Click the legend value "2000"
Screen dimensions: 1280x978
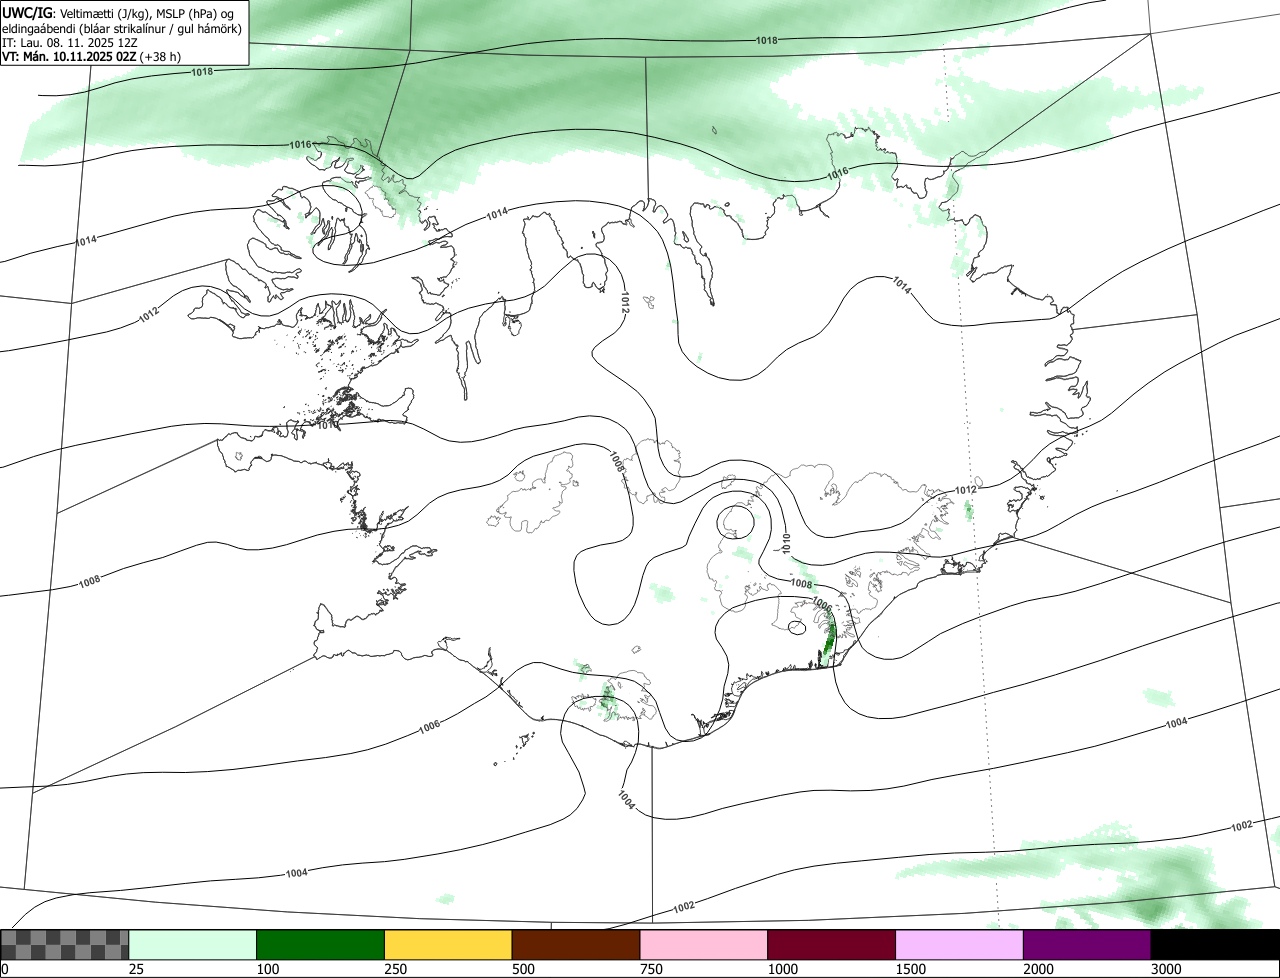(x=1038, y=969)
